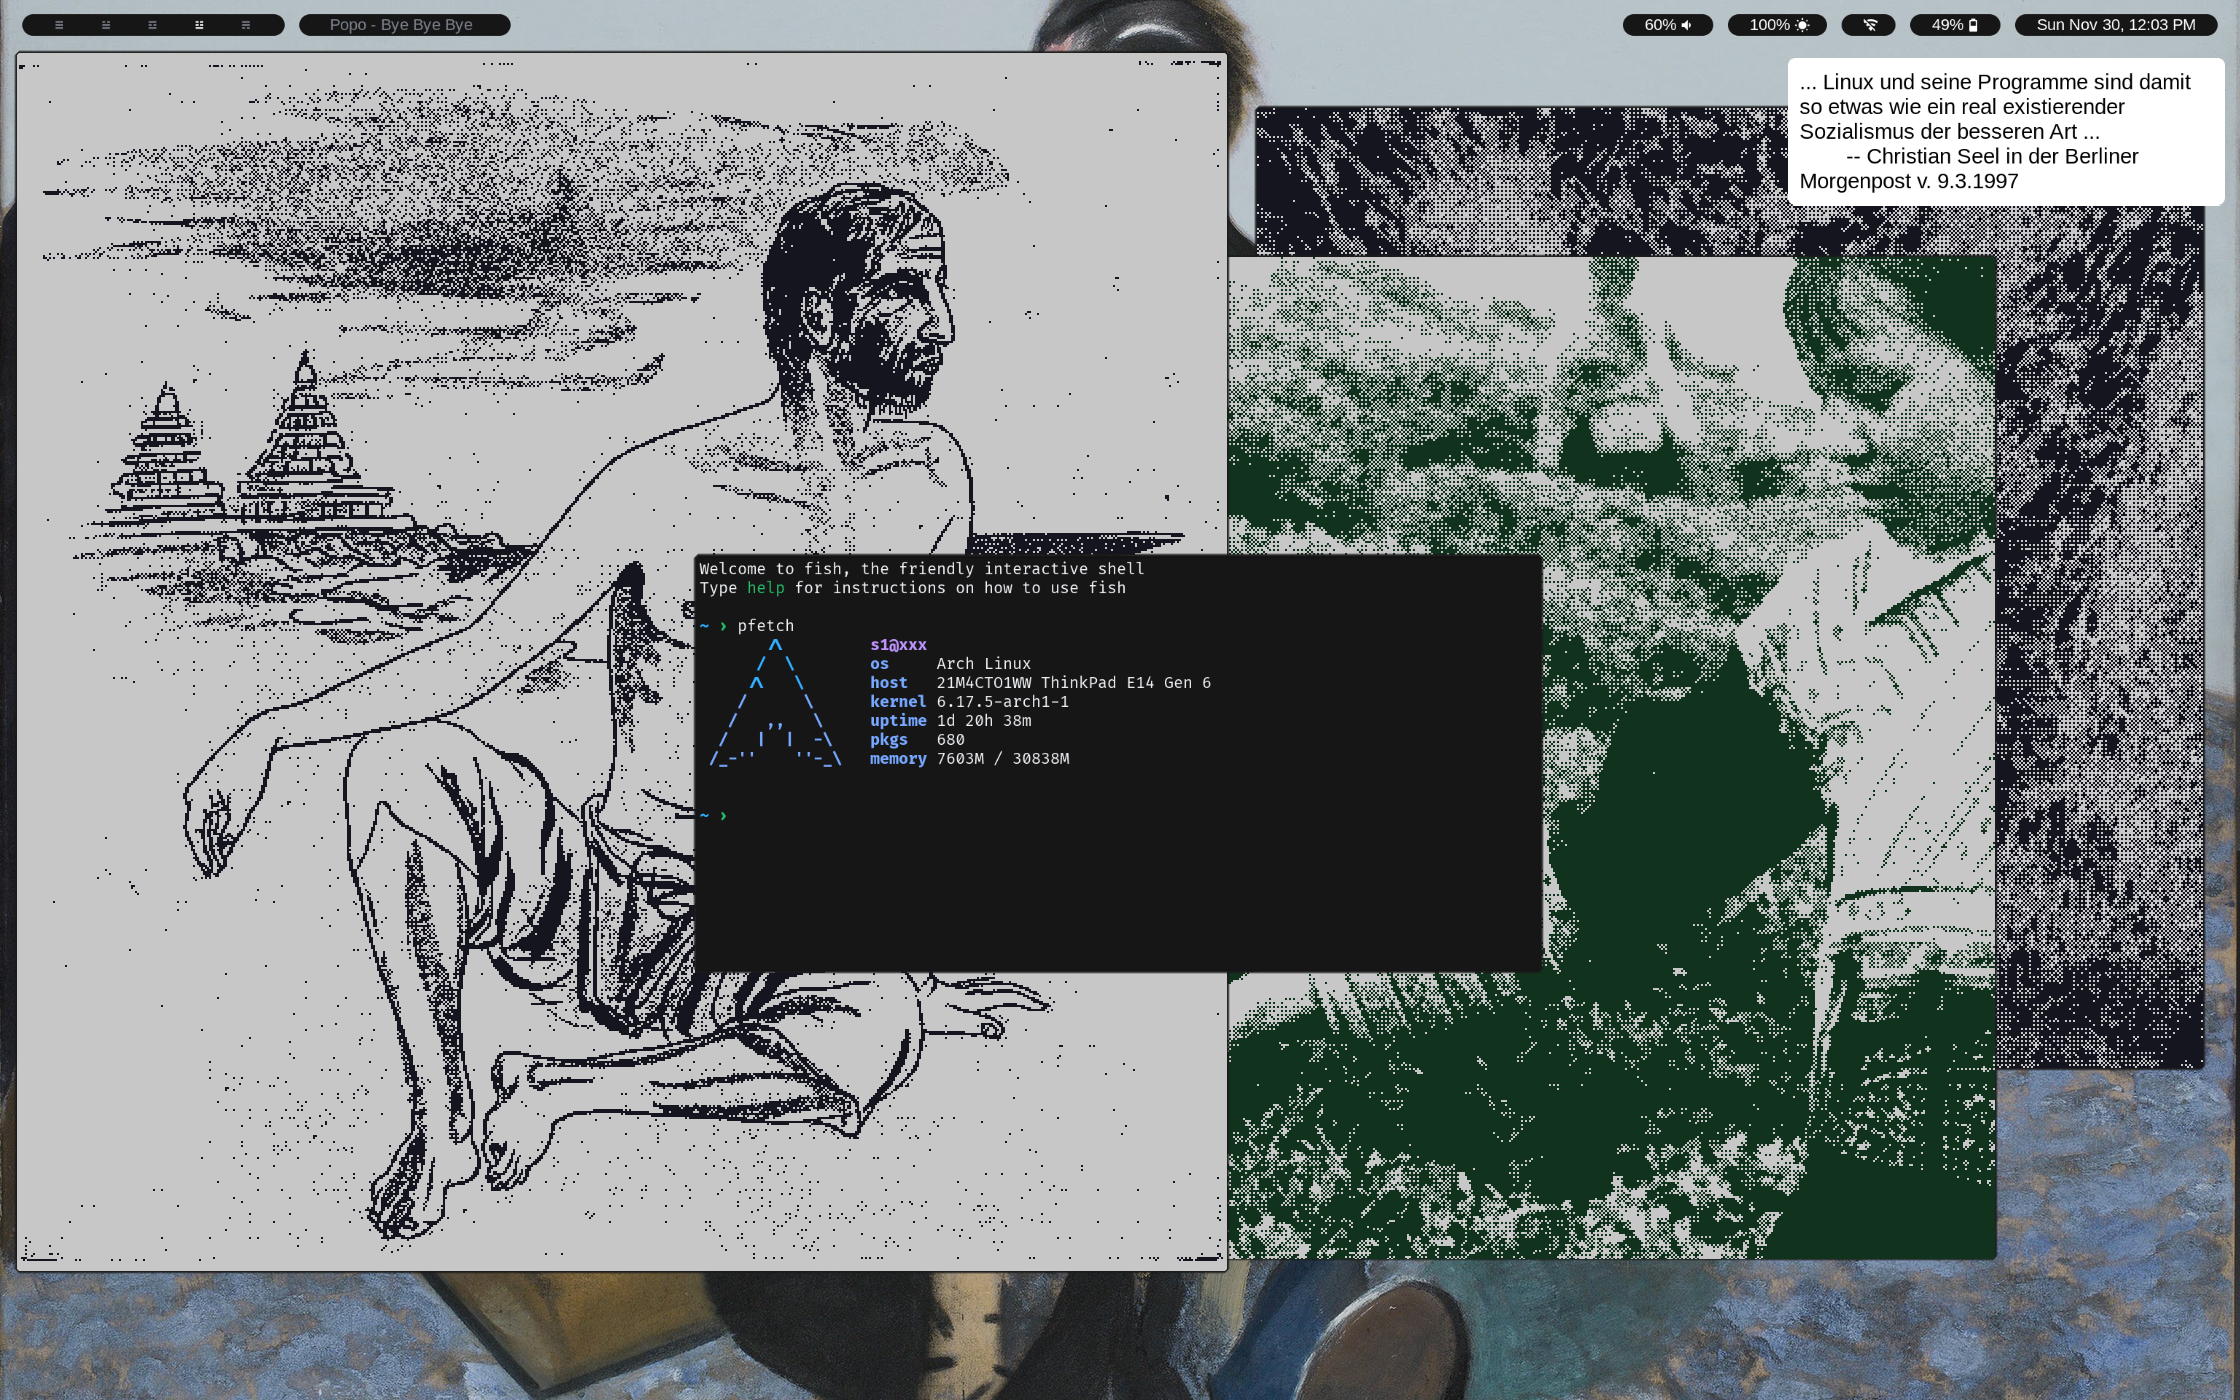Click the green 'help' word in terminal
This screenshot has width=2240, height=1400.
[x=765, y=588]
